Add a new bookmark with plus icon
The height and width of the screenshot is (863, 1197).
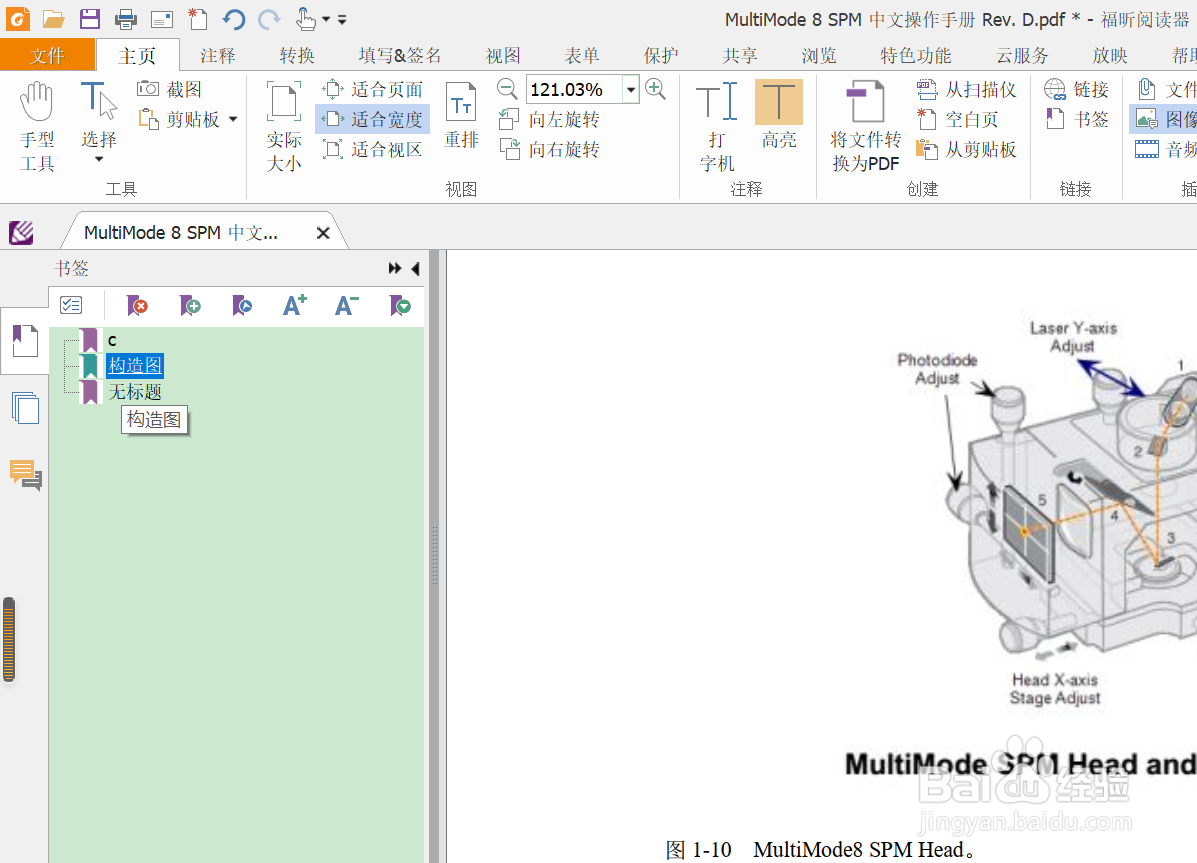(x=190, y=305)
